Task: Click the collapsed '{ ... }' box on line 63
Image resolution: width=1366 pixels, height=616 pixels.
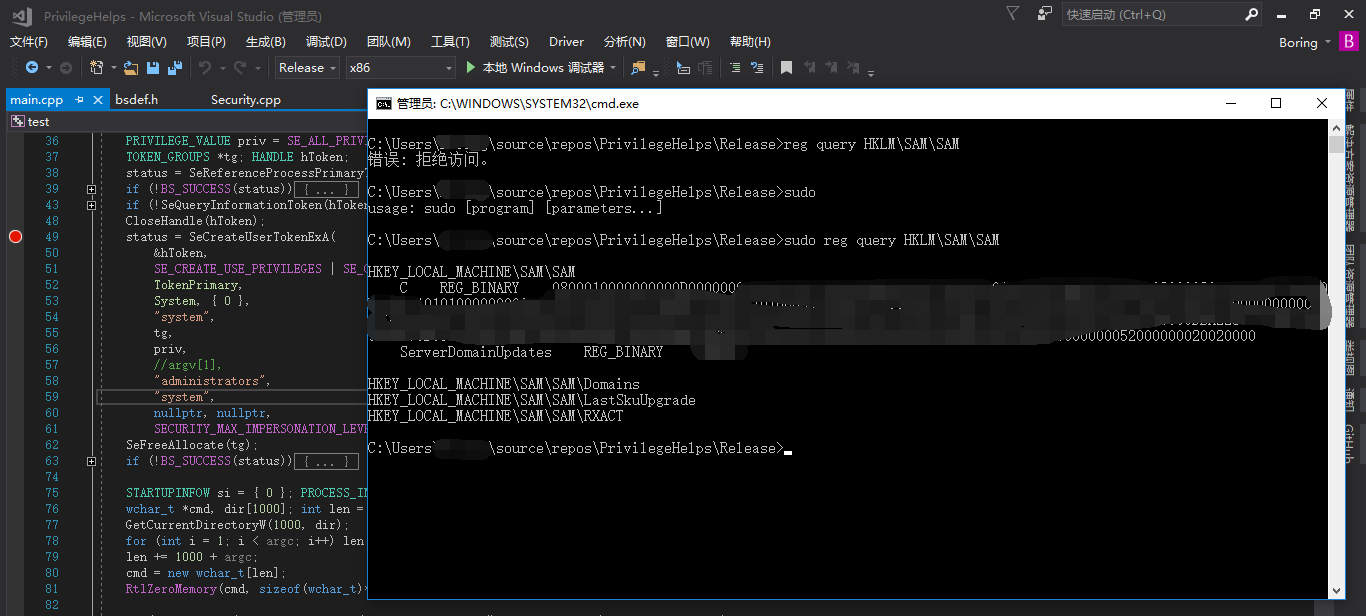Action: 325,461
